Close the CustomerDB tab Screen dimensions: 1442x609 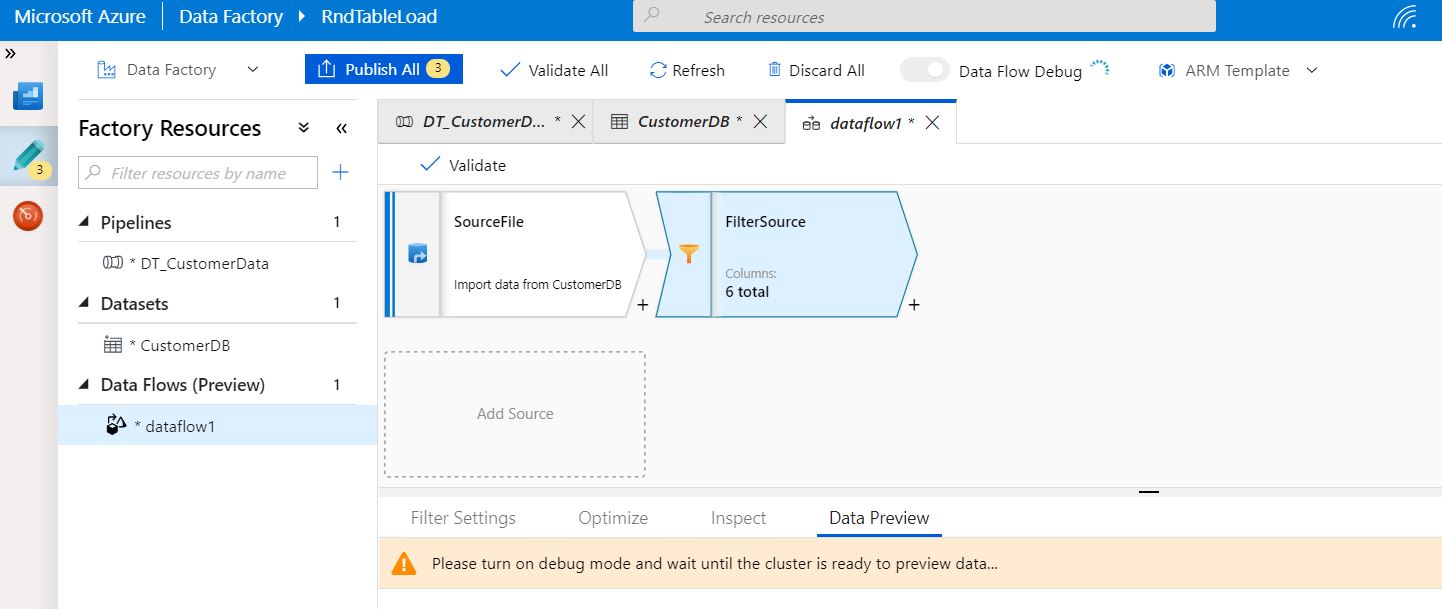(760, 122)
